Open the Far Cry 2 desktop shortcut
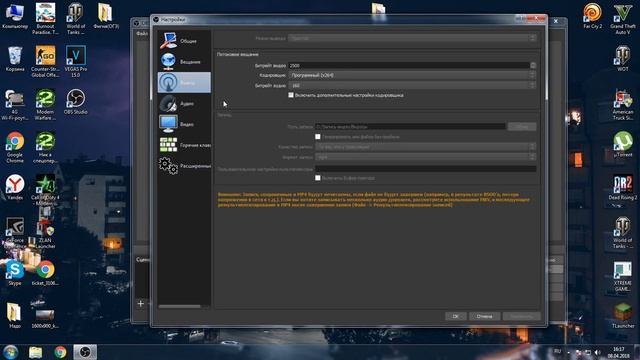The width and height of the screenshot is (640, 360). [x=592, y=16]
